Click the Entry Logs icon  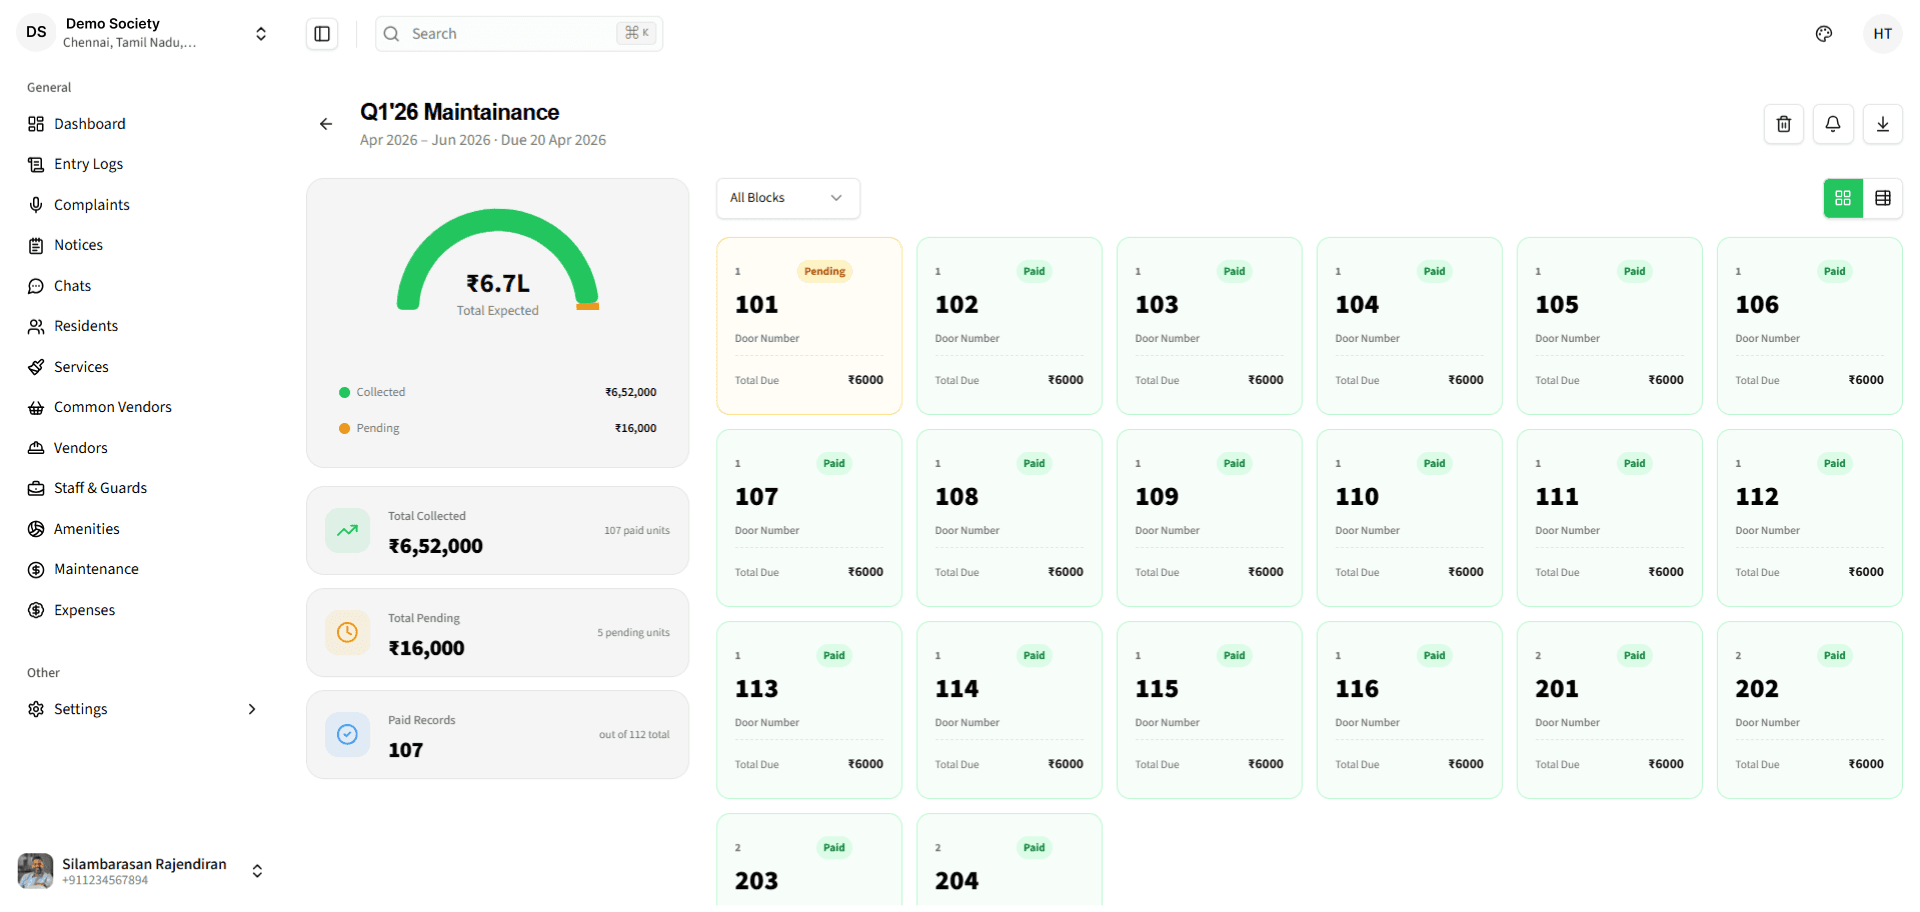[36, 164]
